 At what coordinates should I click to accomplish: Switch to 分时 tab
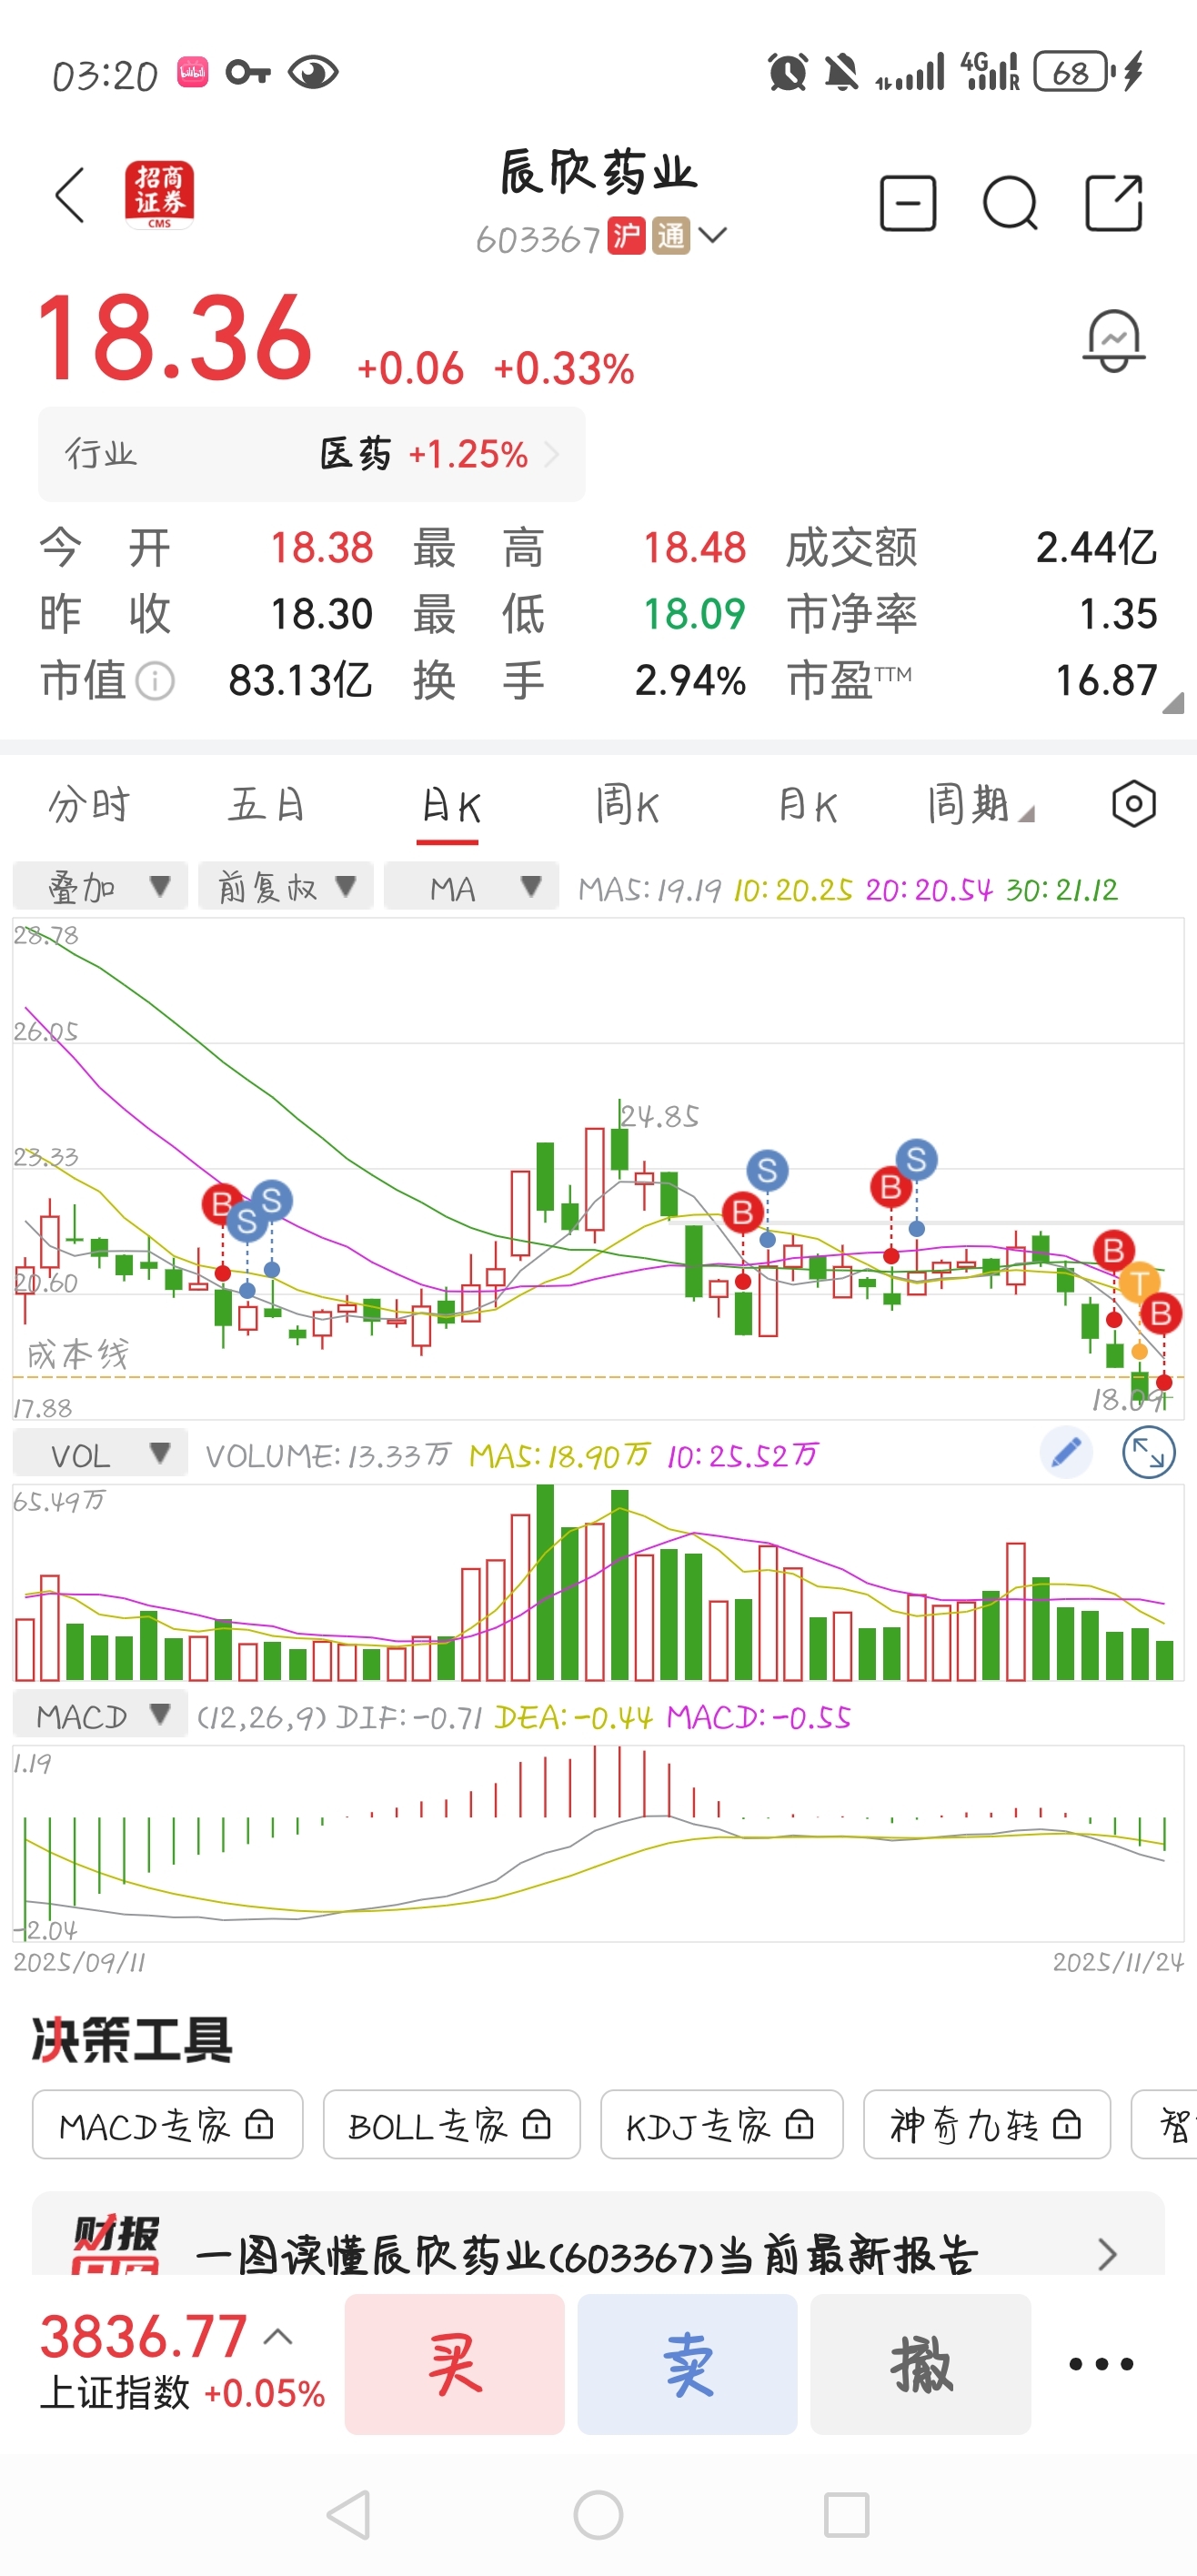(x=89, y=805)
